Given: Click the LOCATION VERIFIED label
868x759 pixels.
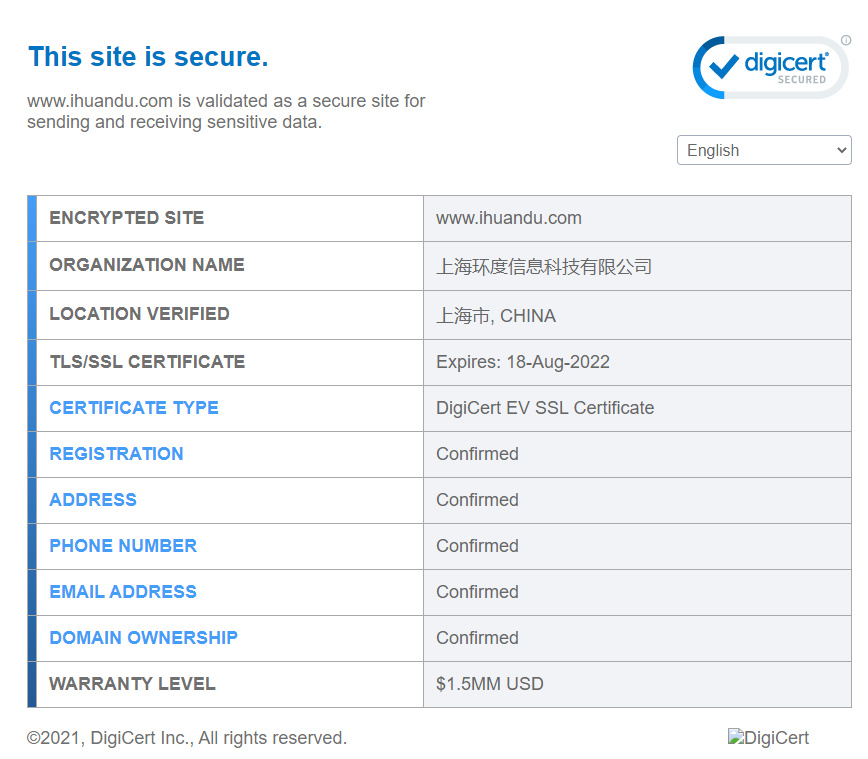Looking at the screenshot, I should tap(140, 314).
